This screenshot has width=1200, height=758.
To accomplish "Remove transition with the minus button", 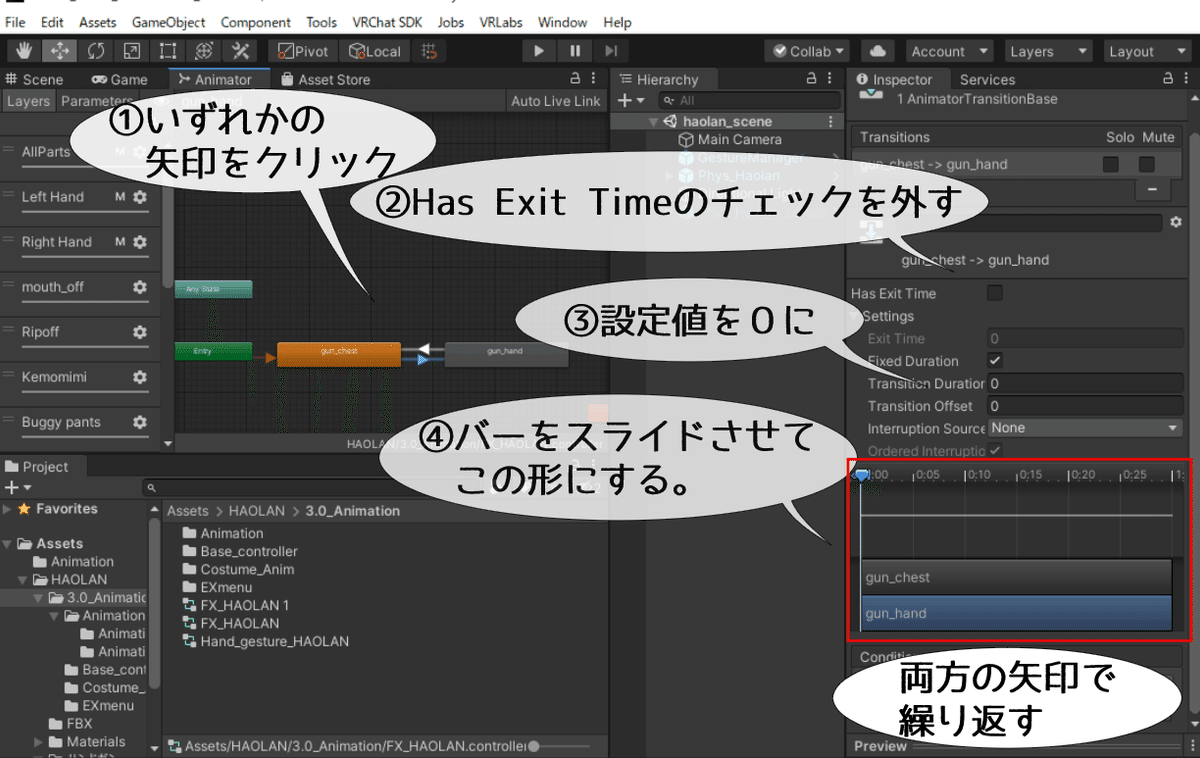I will 1152,188.
